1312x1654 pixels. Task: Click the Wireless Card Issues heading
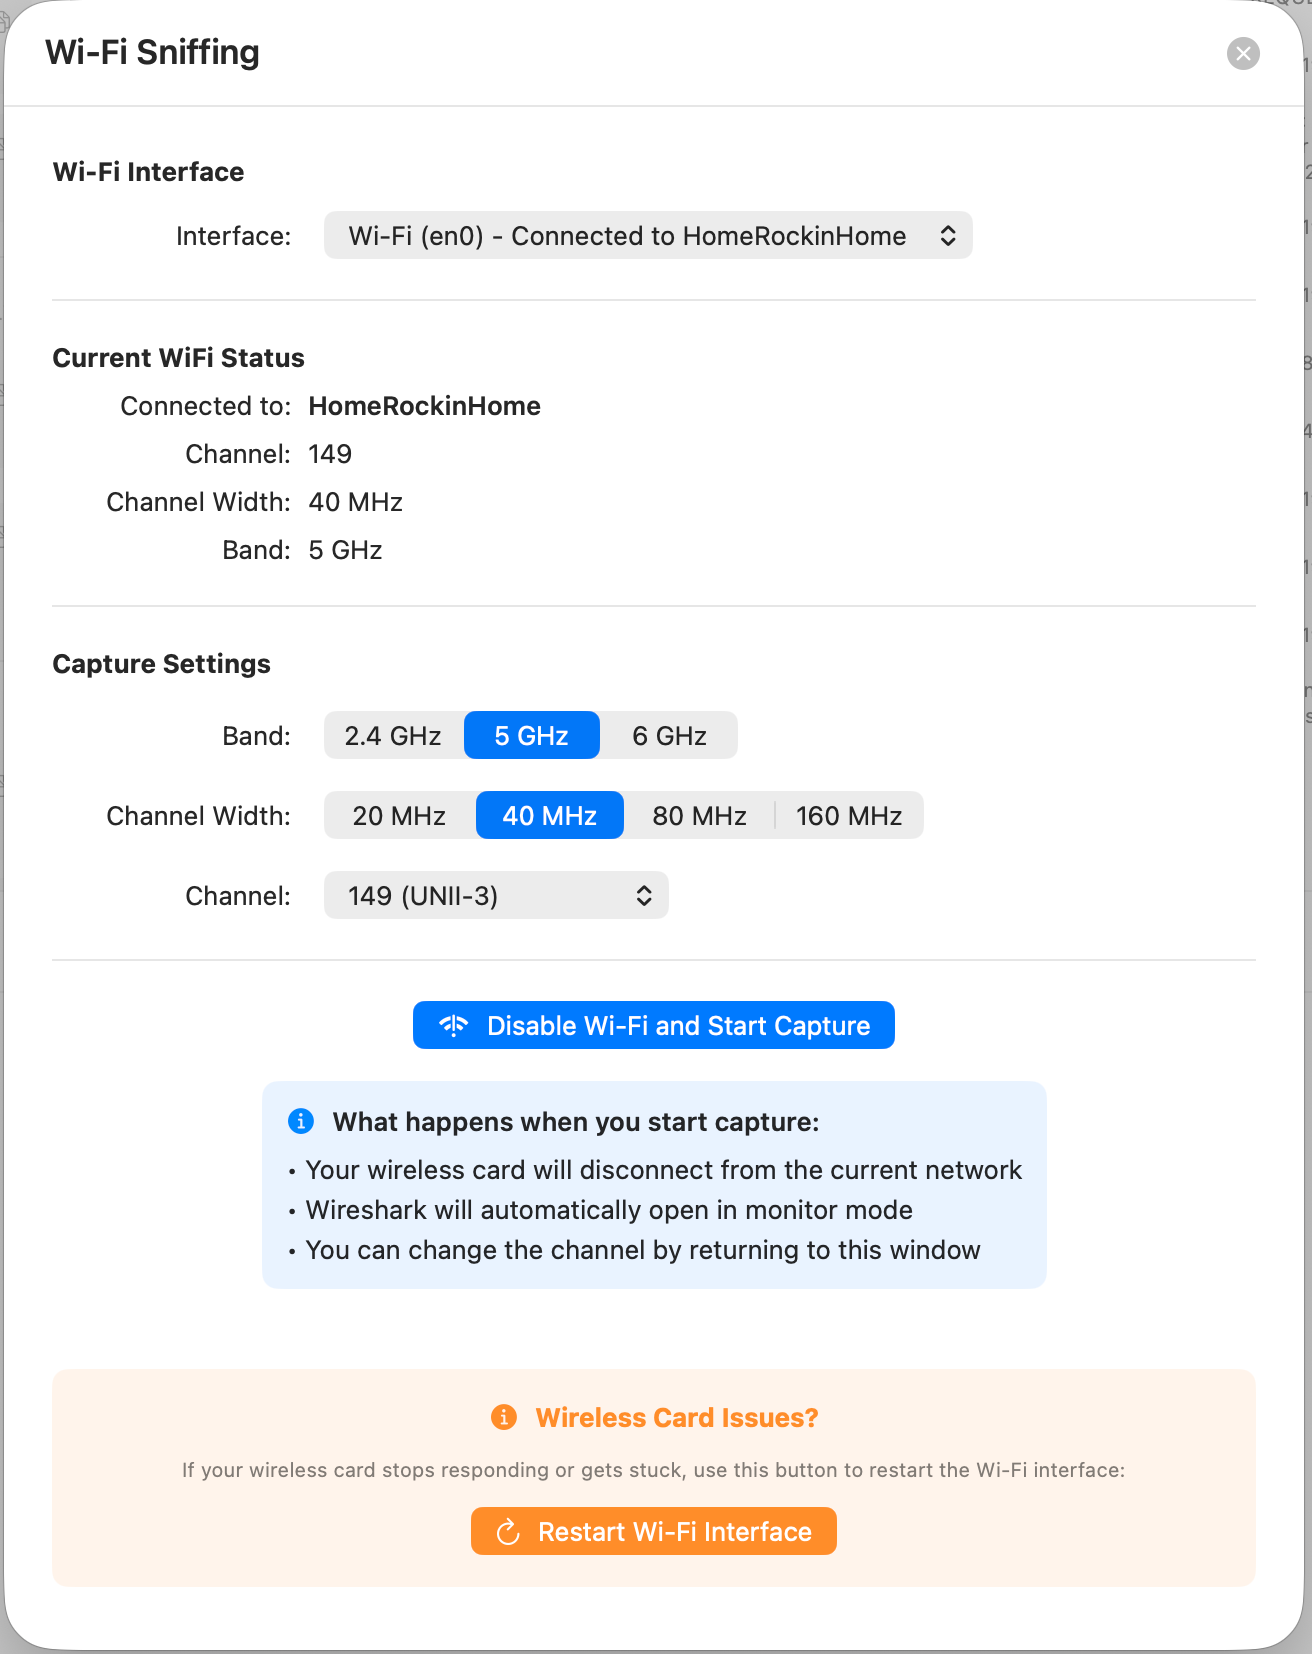click(x=676, y=1417)
